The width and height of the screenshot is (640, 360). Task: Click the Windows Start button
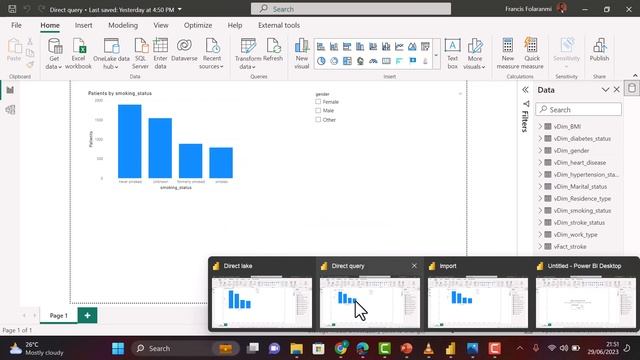click(x=118, y=348)
